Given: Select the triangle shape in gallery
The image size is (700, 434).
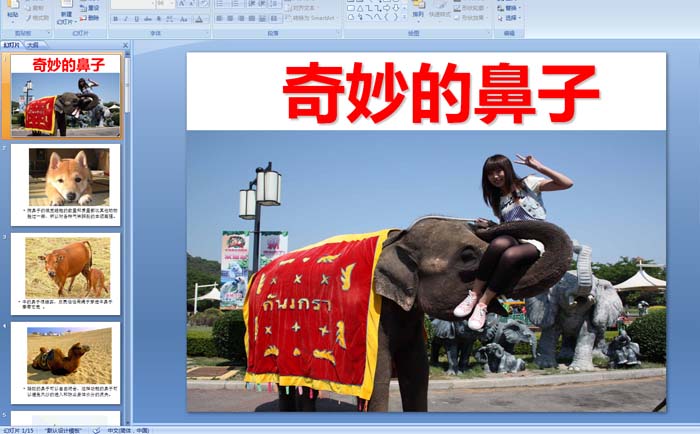Looking at the screenshot, I should click(x=360, y=8).
